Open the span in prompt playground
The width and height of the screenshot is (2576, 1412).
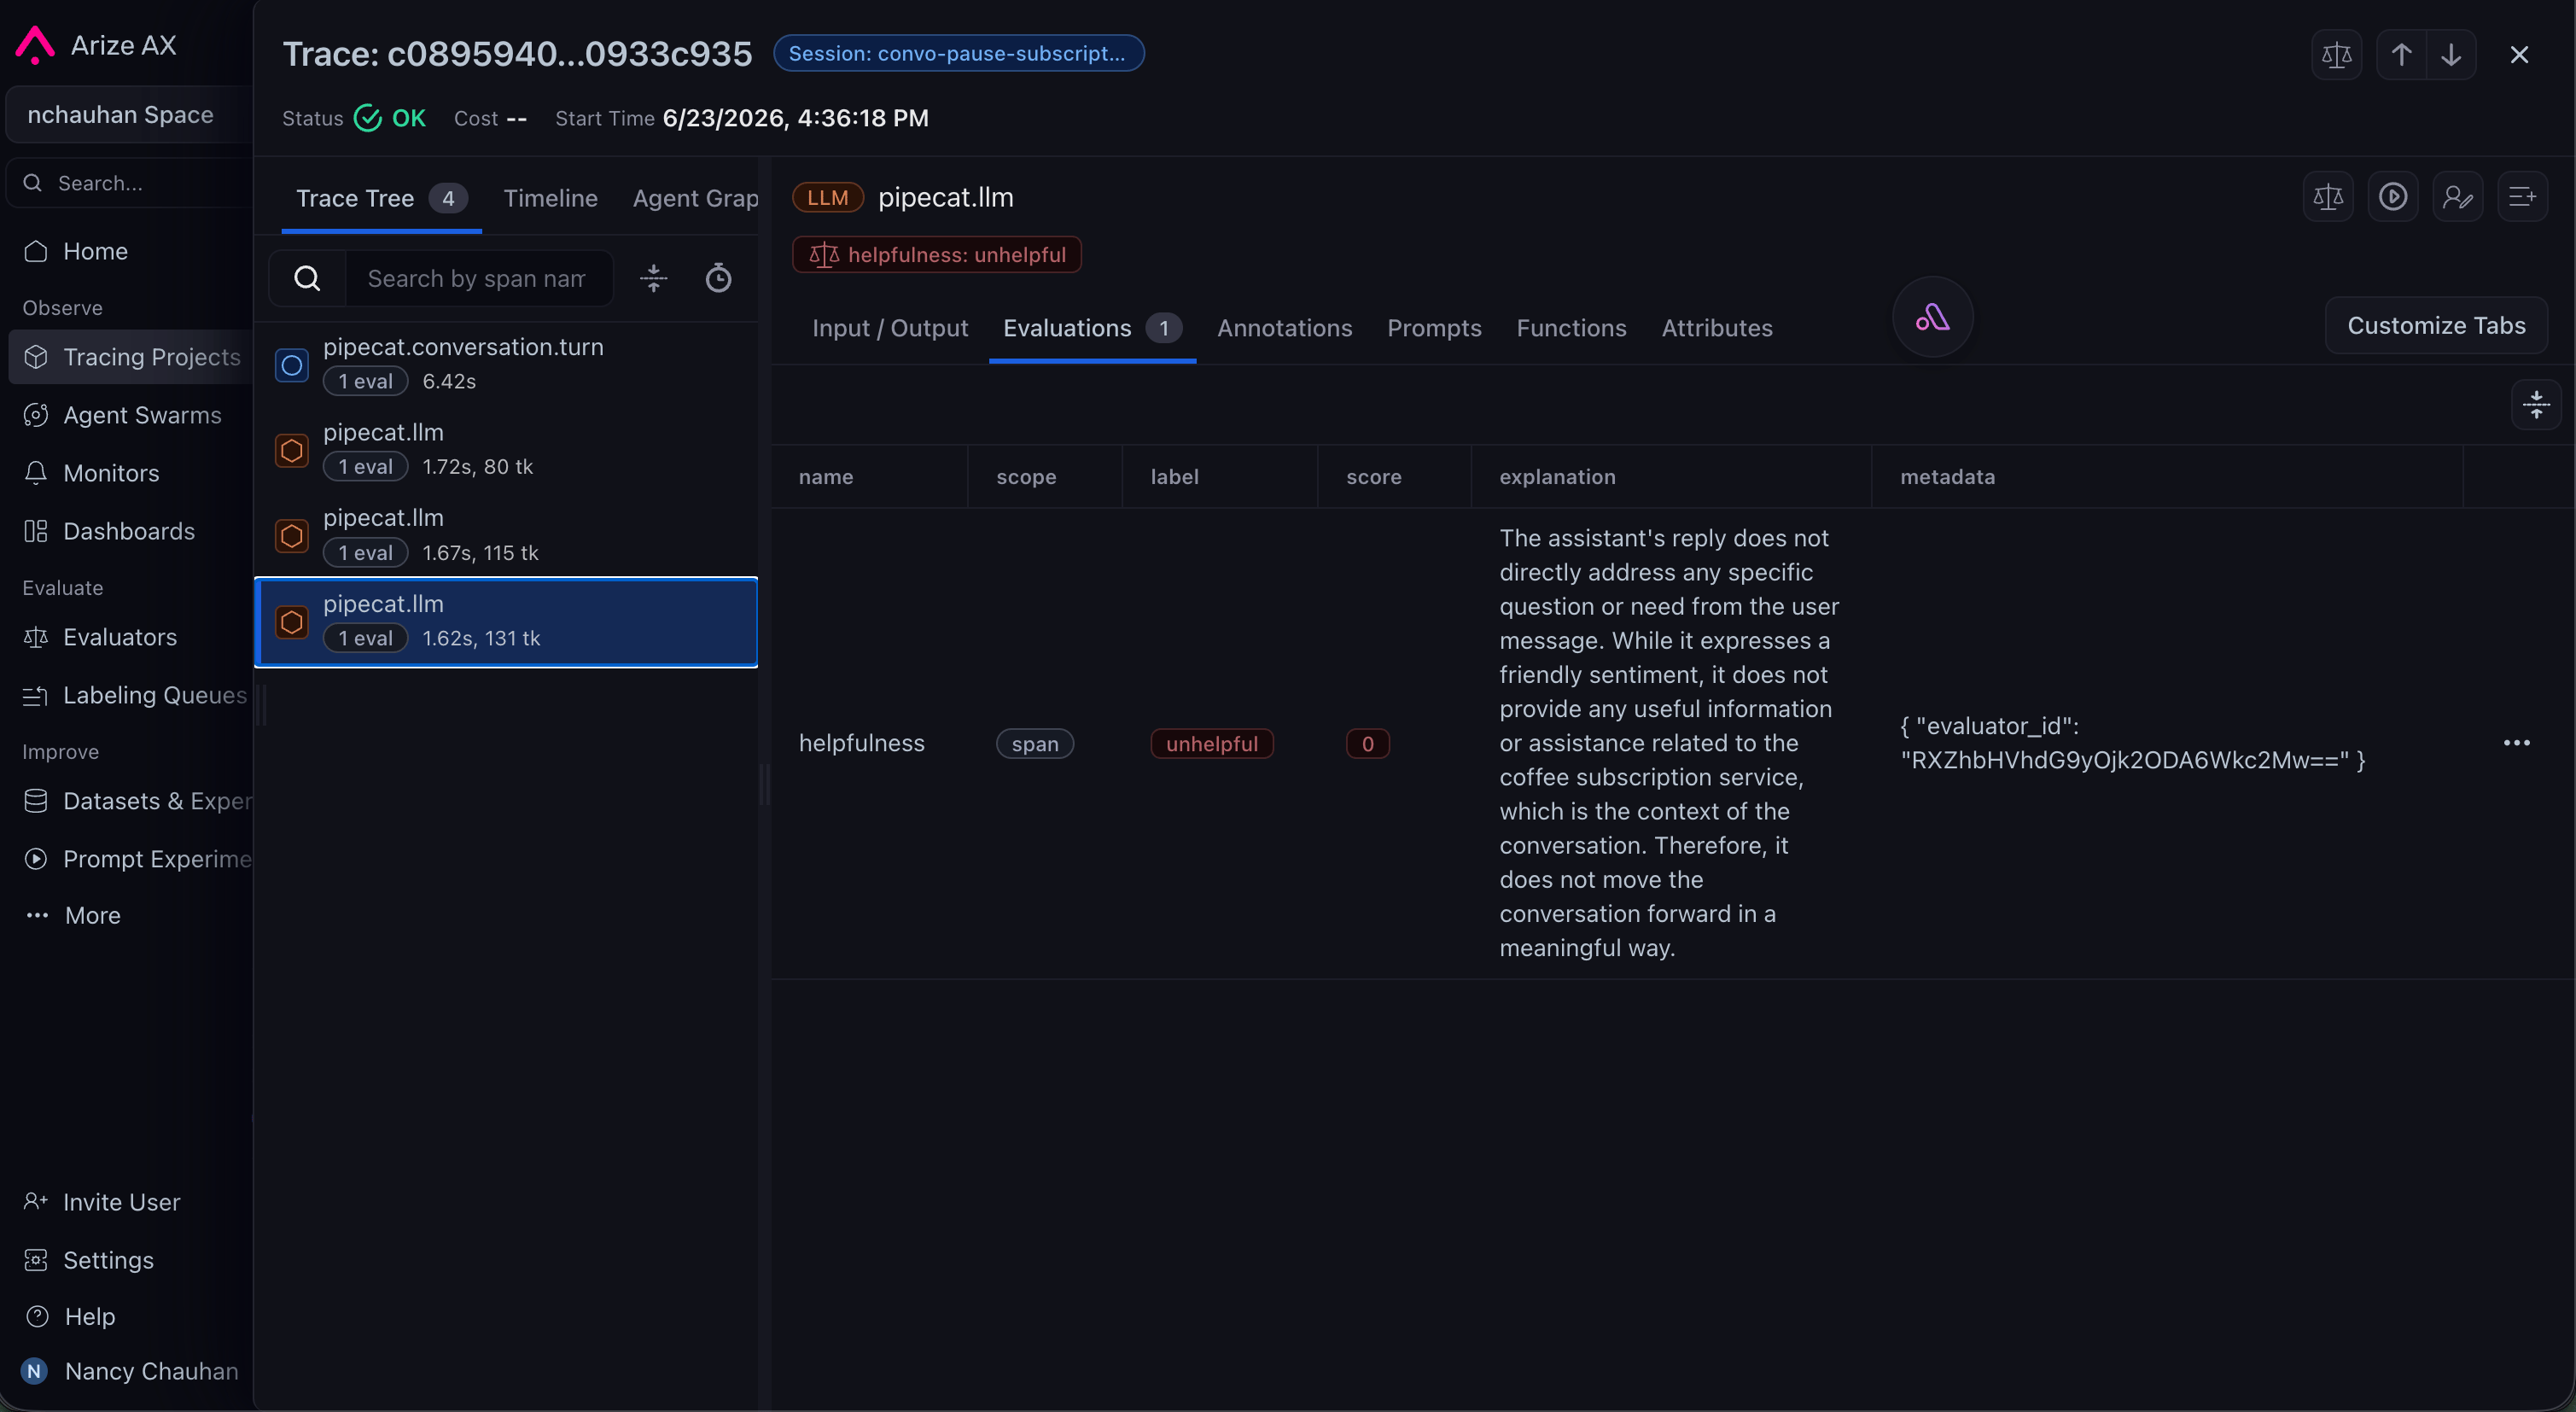pos(2393,196)
